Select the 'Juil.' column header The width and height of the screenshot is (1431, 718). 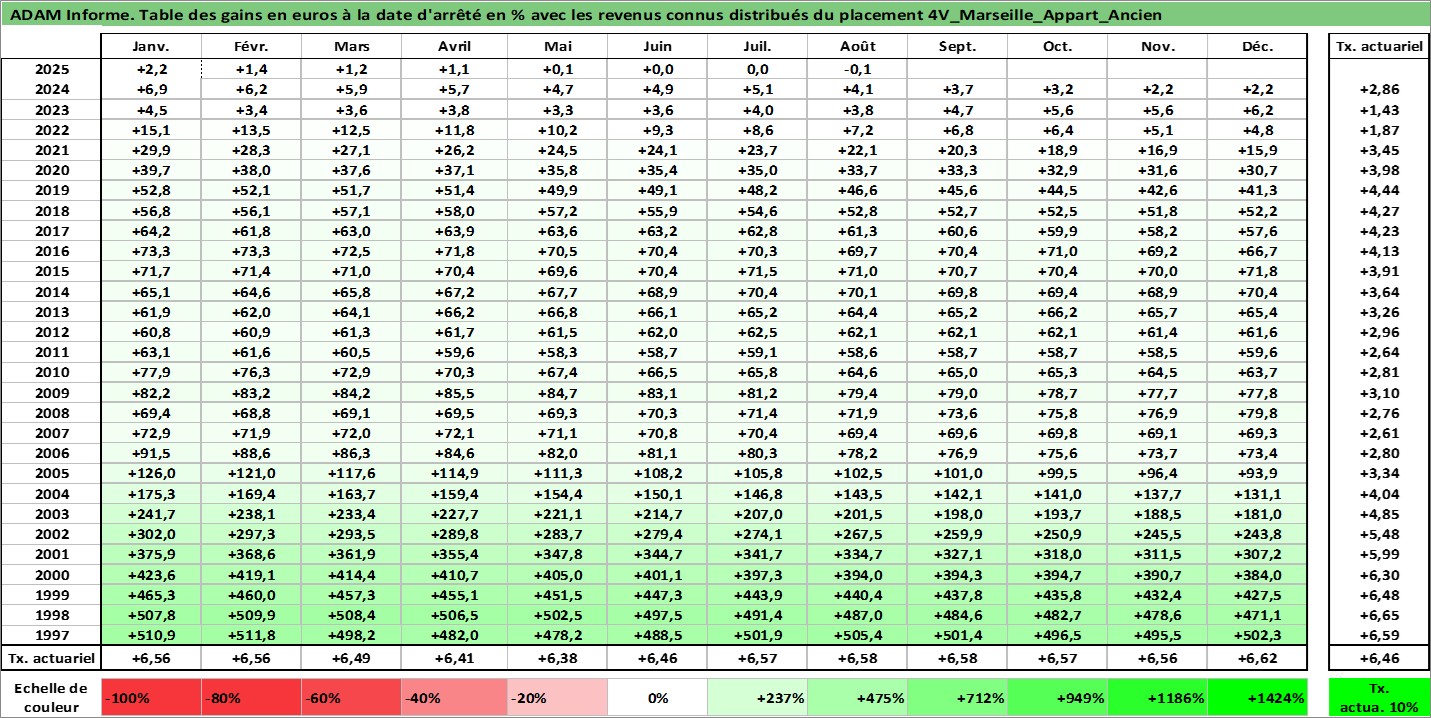click(757, 47)
